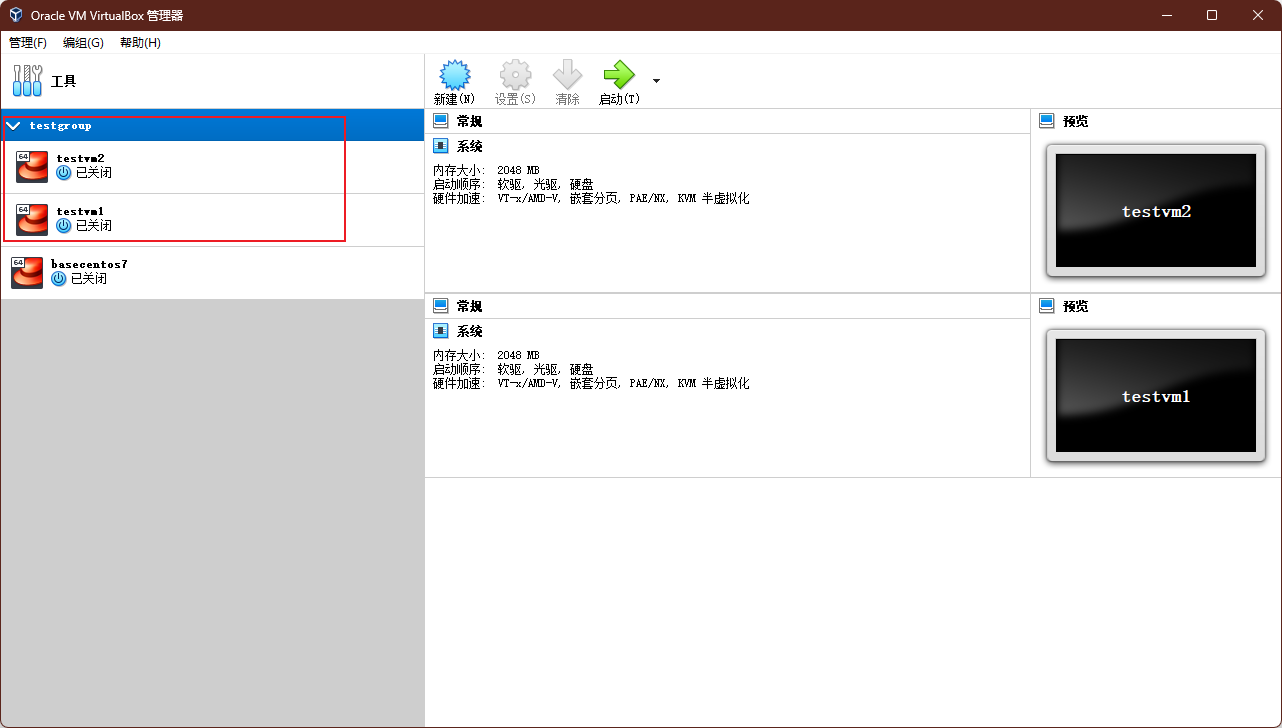Click the testvm1 preview thumbnail
Screen dimensions: 1282x728
(x=1156, y=396)
